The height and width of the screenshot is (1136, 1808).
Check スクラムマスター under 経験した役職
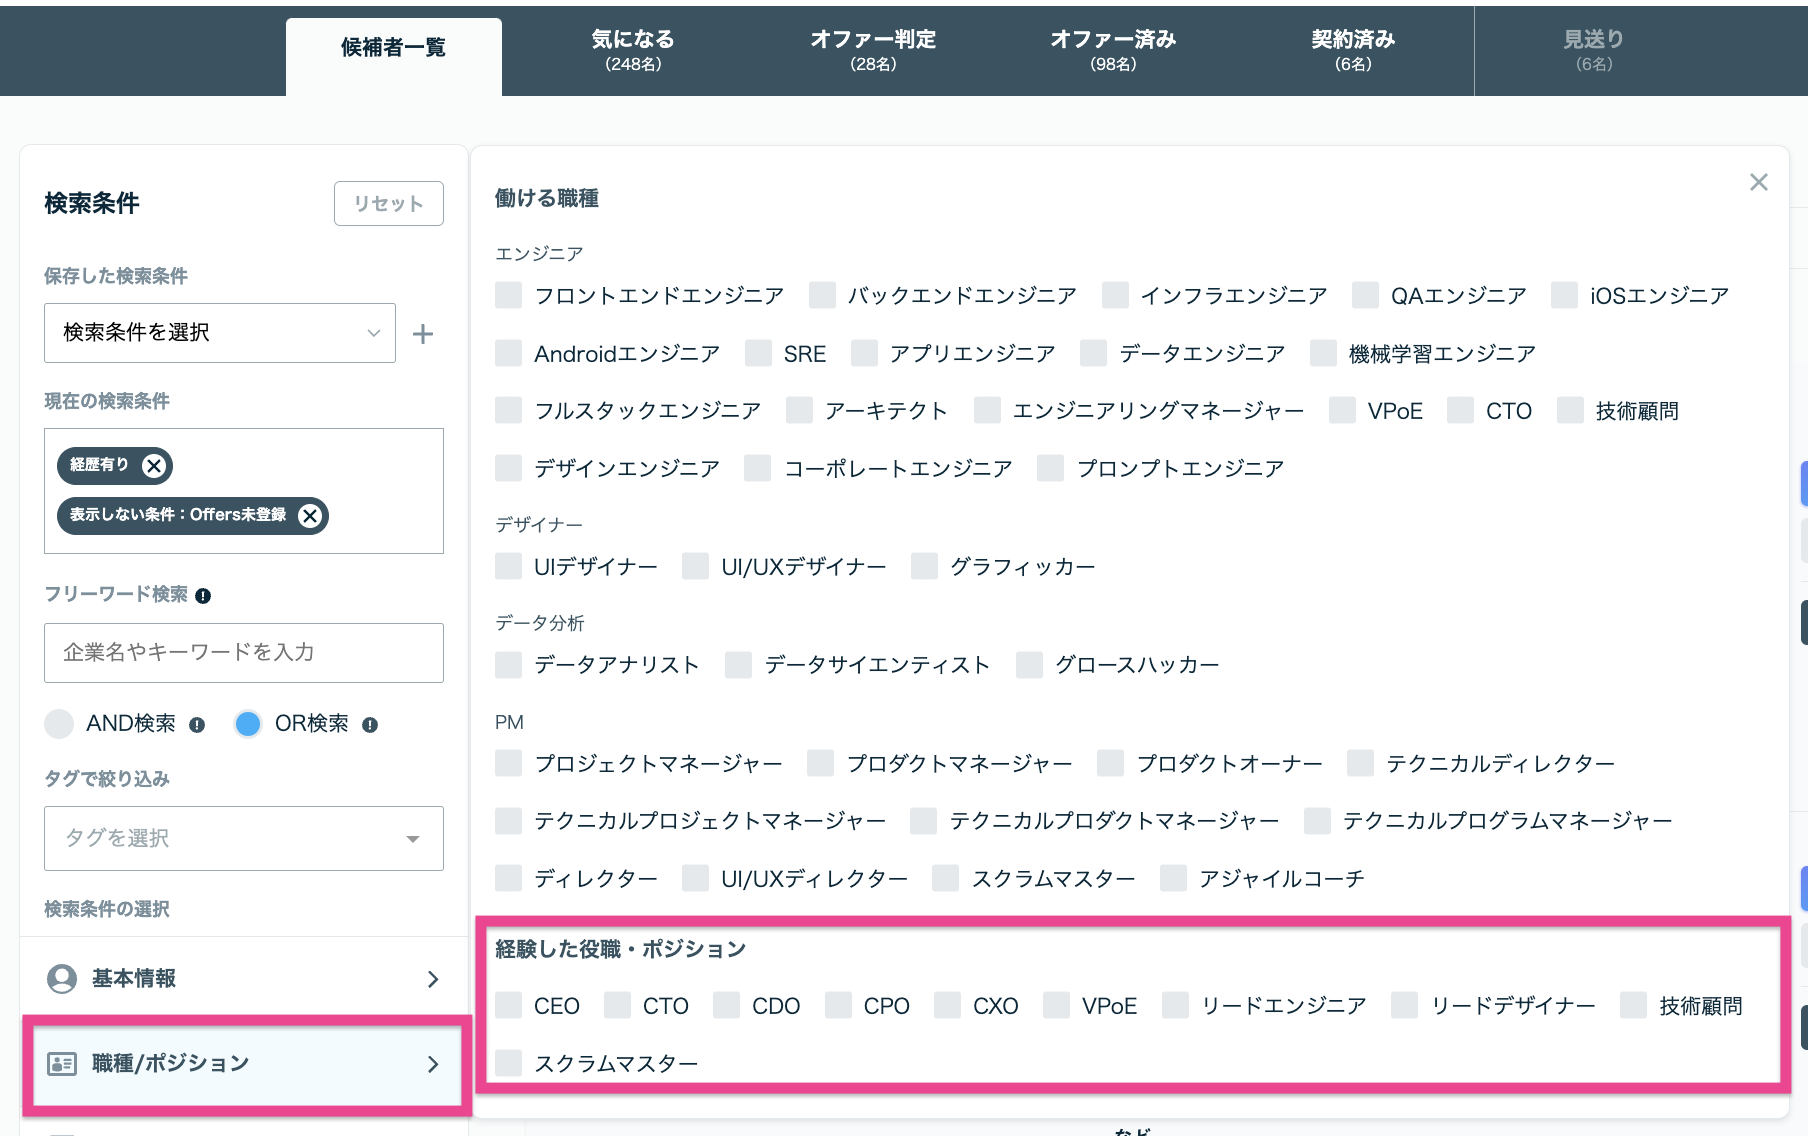click(509, 1063)
